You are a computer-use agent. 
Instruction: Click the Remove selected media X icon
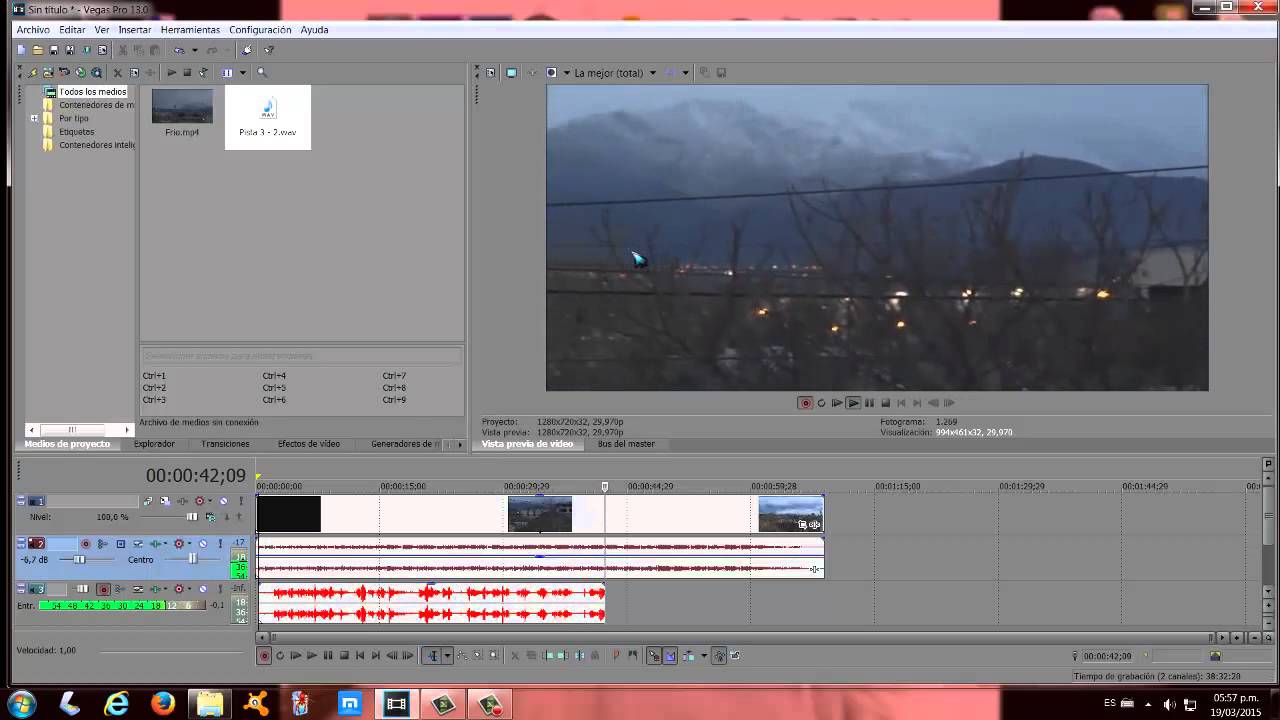118,72
